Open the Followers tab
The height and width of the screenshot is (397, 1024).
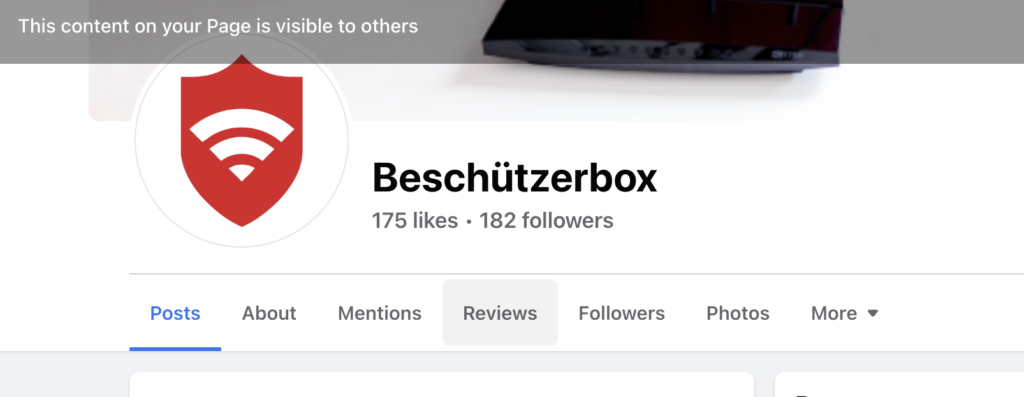tap(622, 313)
